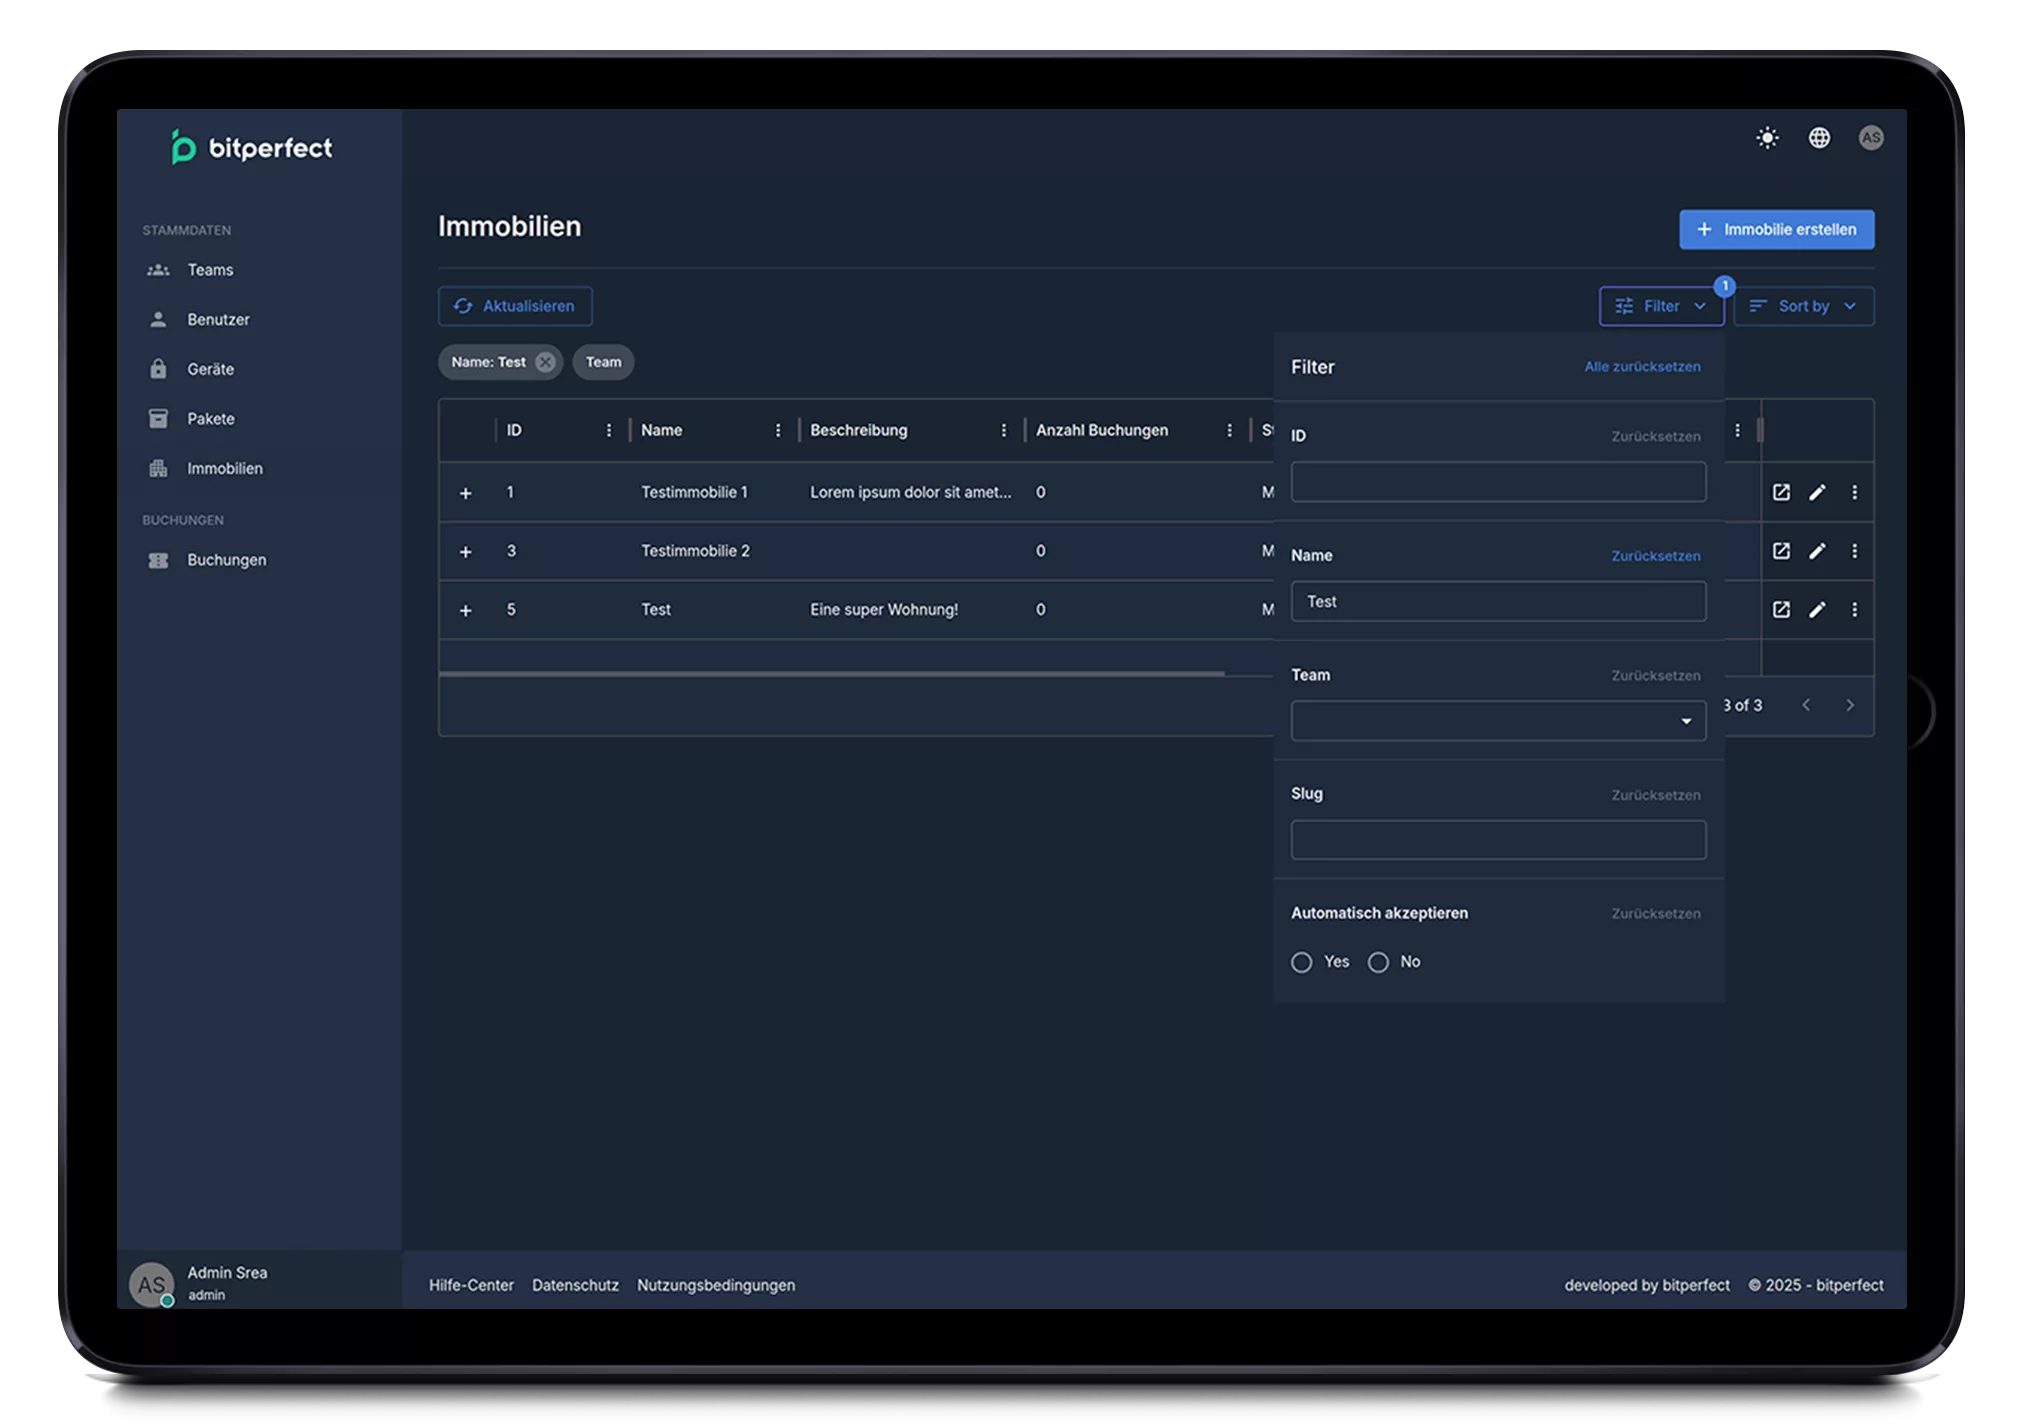The width and height of the screenshot is (2024, 1428).
Task: Click the horizontal table scrollbar
Action: pos(830,674)
